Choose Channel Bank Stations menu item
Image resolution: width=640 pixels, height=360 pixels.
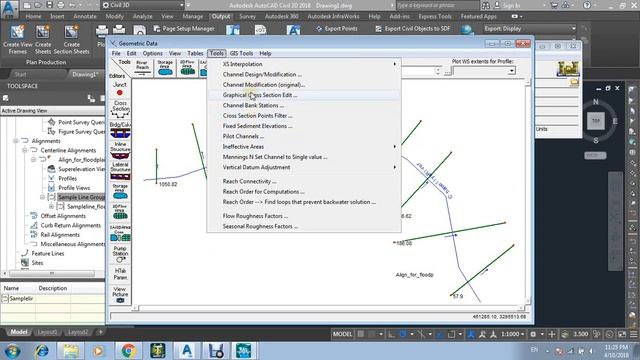pos(304,105)
